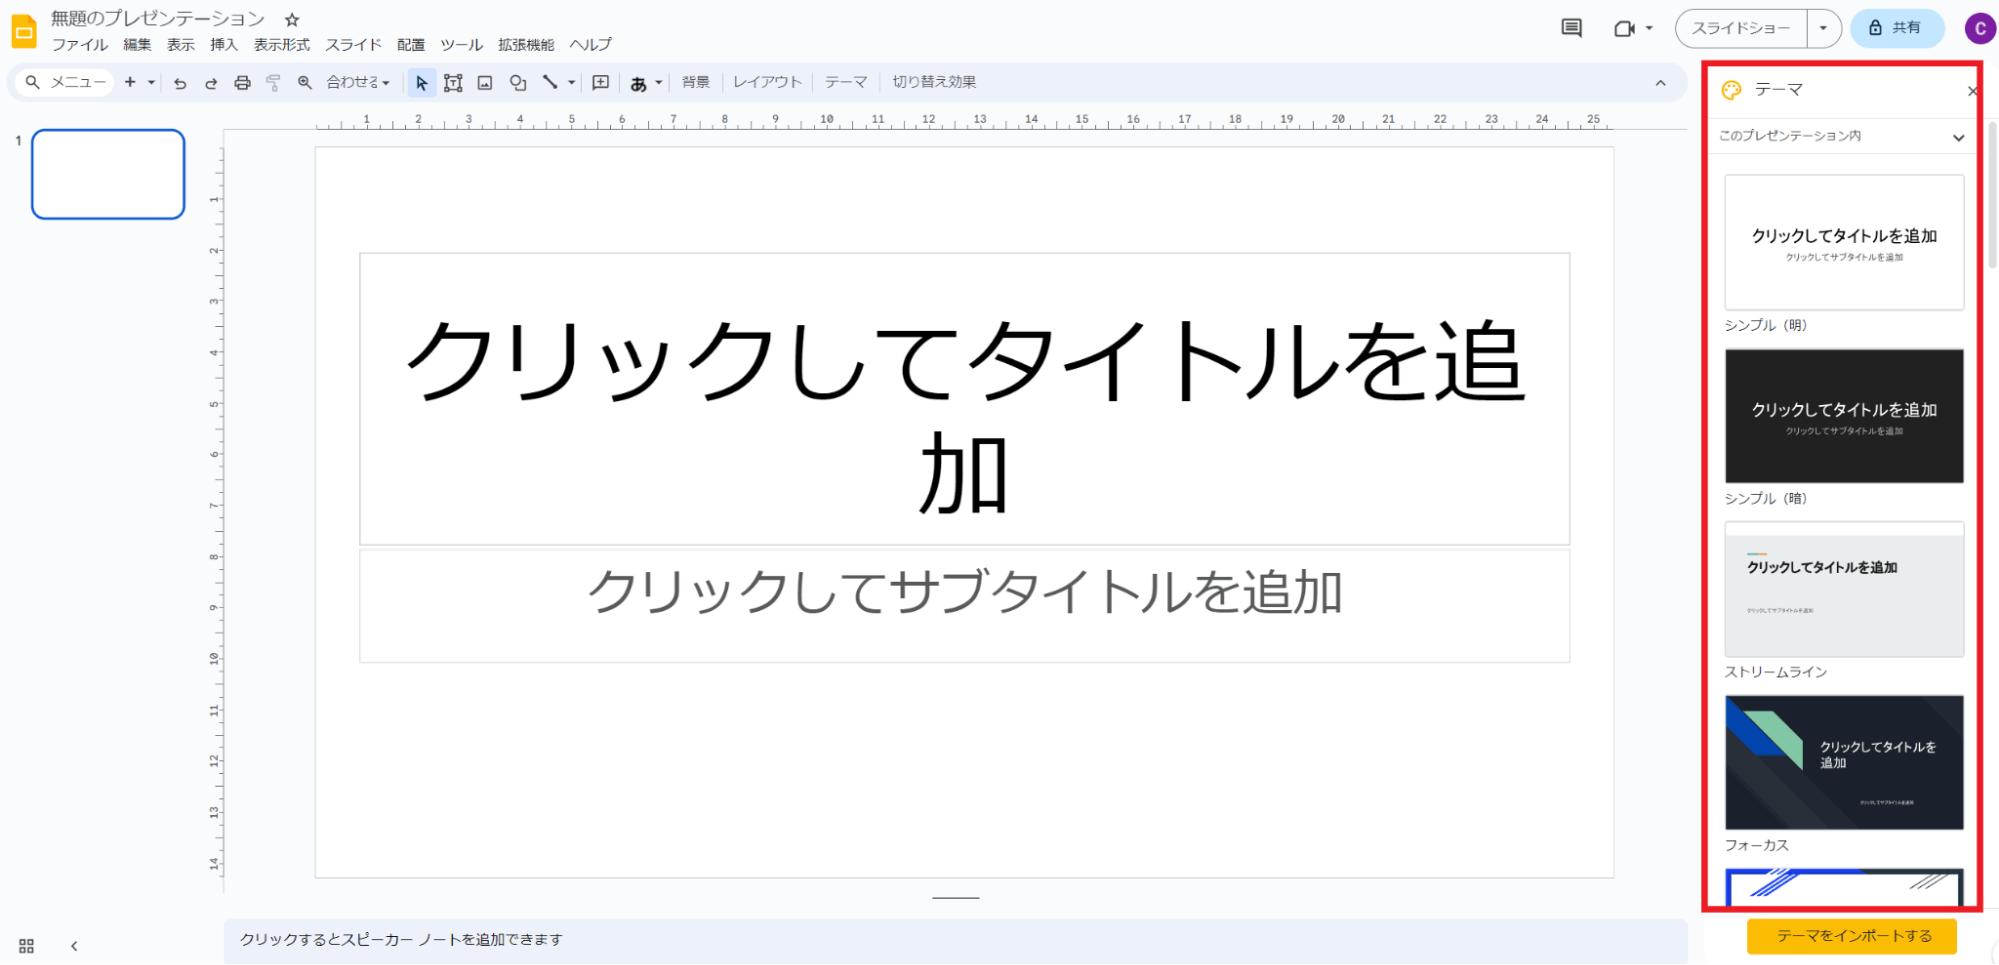1999x965 pixels.
Task: Star the untitled presentation
Action: pos(292,19)
